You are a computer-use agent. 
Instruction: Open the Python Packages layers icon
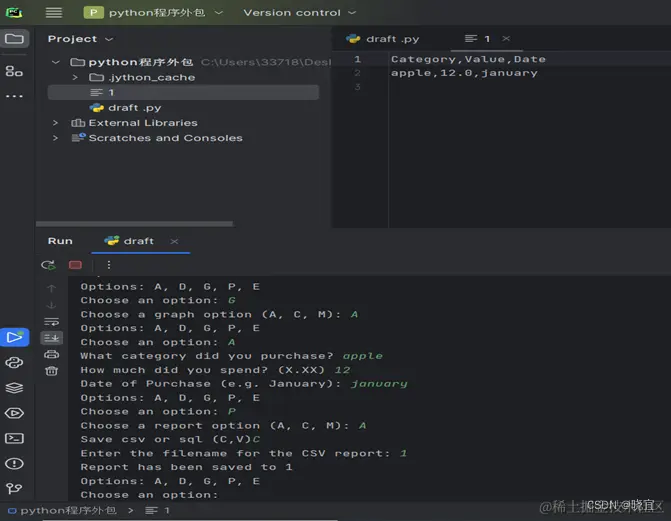tap(14, 388)
